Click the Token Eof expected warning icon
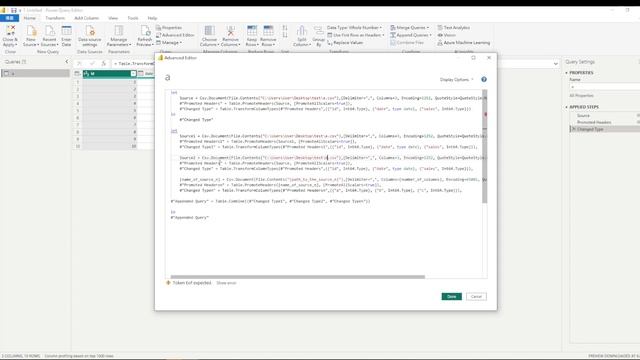The width and height of the screenshot is (640, 360). tap(168, 282)
